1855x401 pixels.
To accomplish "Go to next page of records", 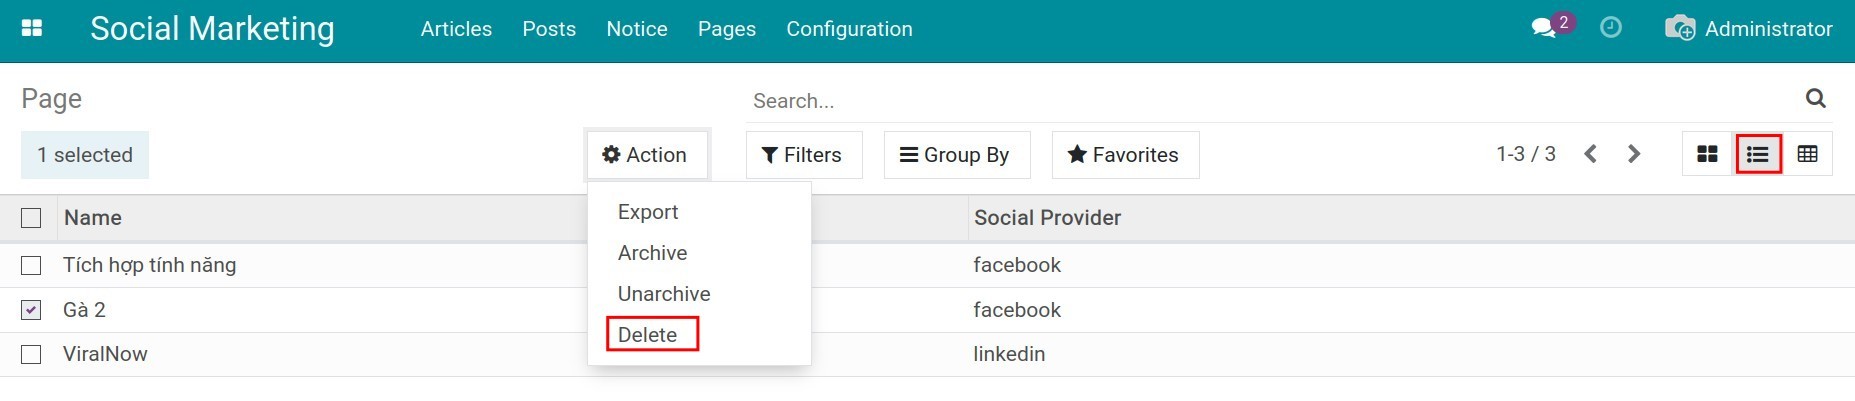I will (1634, 154).
